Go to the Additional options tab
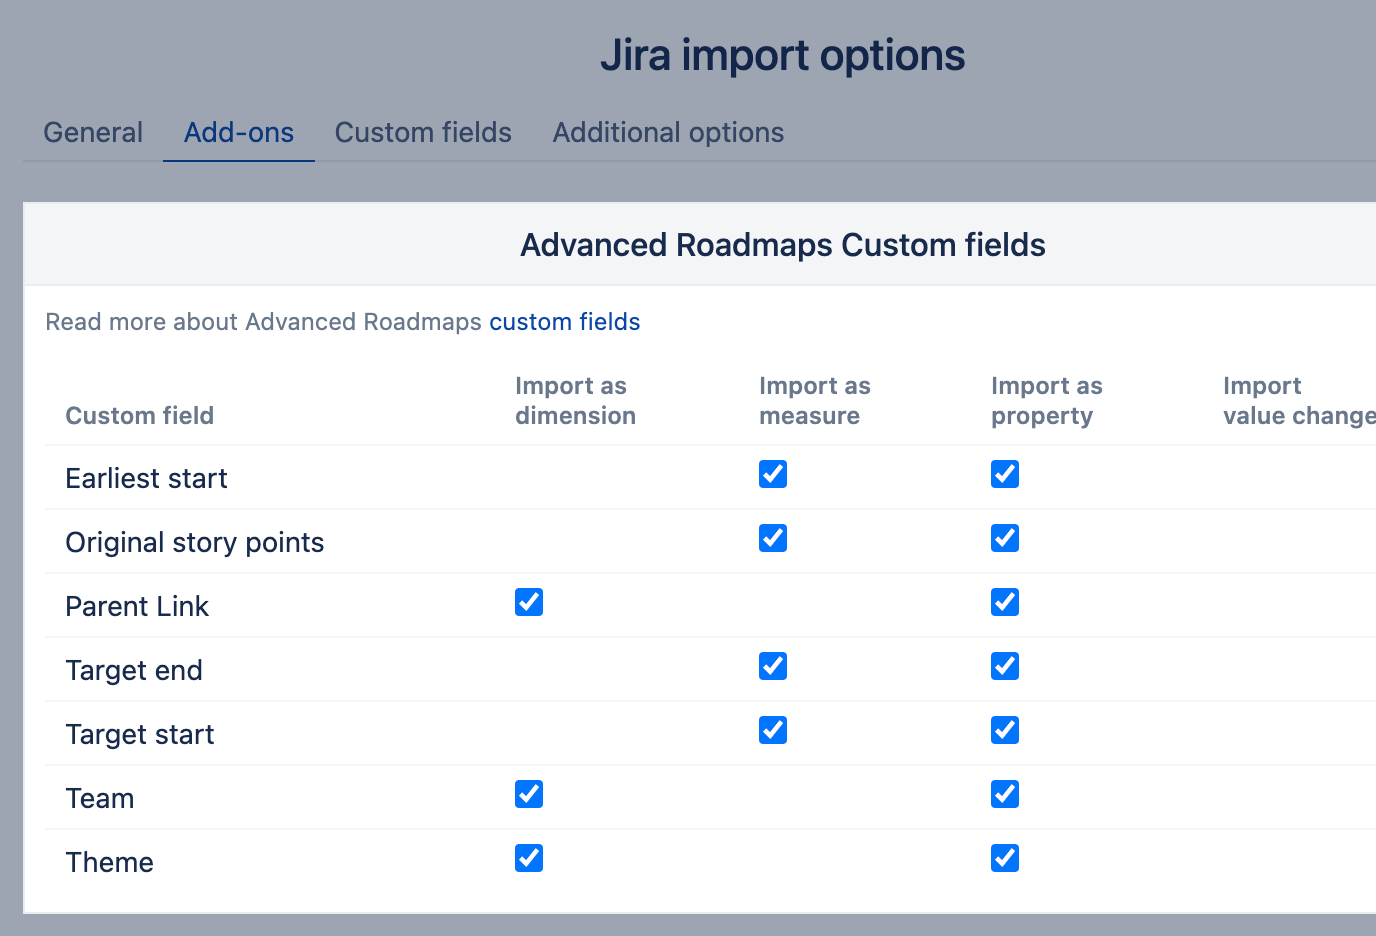Screen dimensions: 1376x936 tap(668, 132)
